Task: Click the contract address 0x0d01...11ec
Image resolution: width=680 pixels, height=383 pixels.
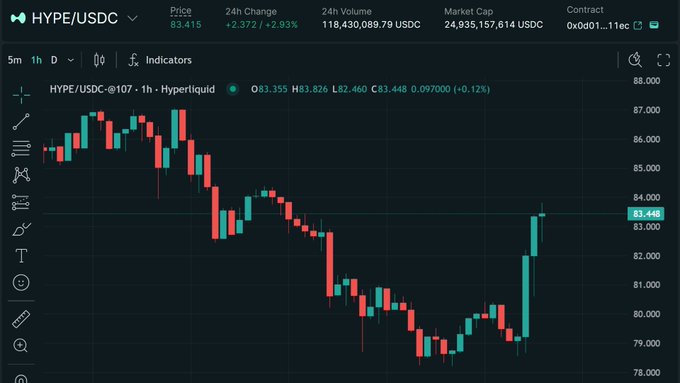Action: pos(598,26)
